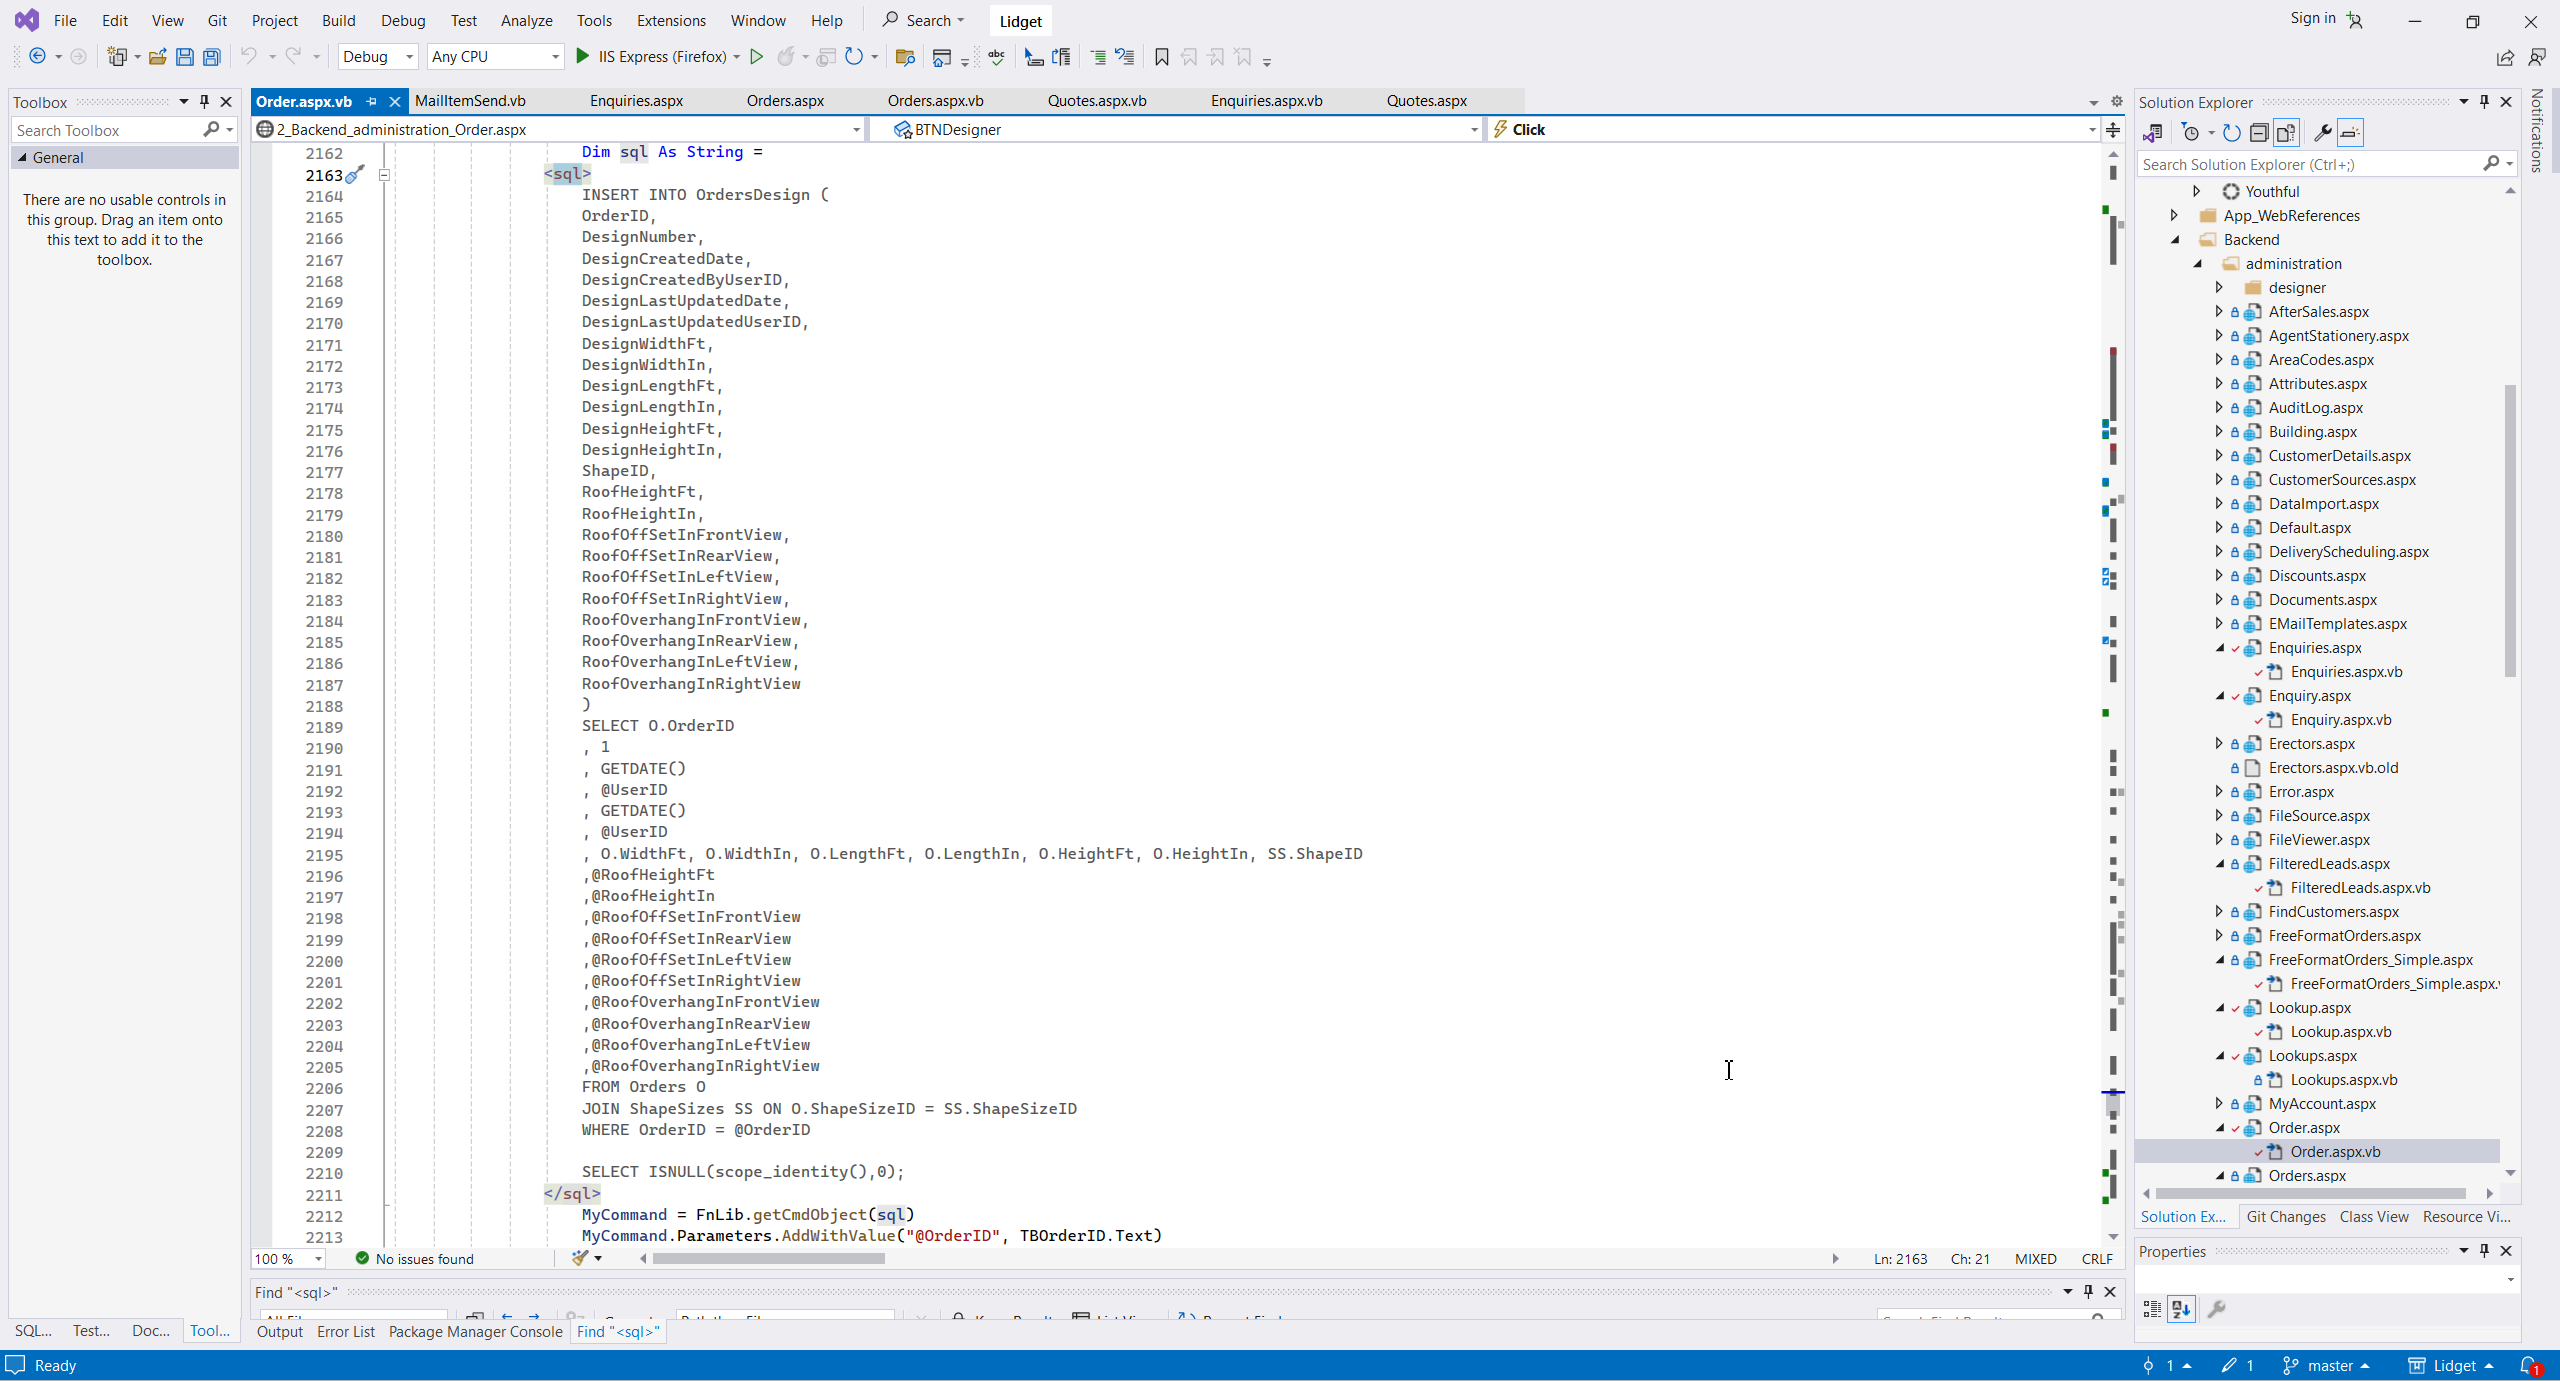Viewport: 2560px width, 1381px height.
Task: Click the Save All toolbar icon
Action: click(x=211, y=57)
